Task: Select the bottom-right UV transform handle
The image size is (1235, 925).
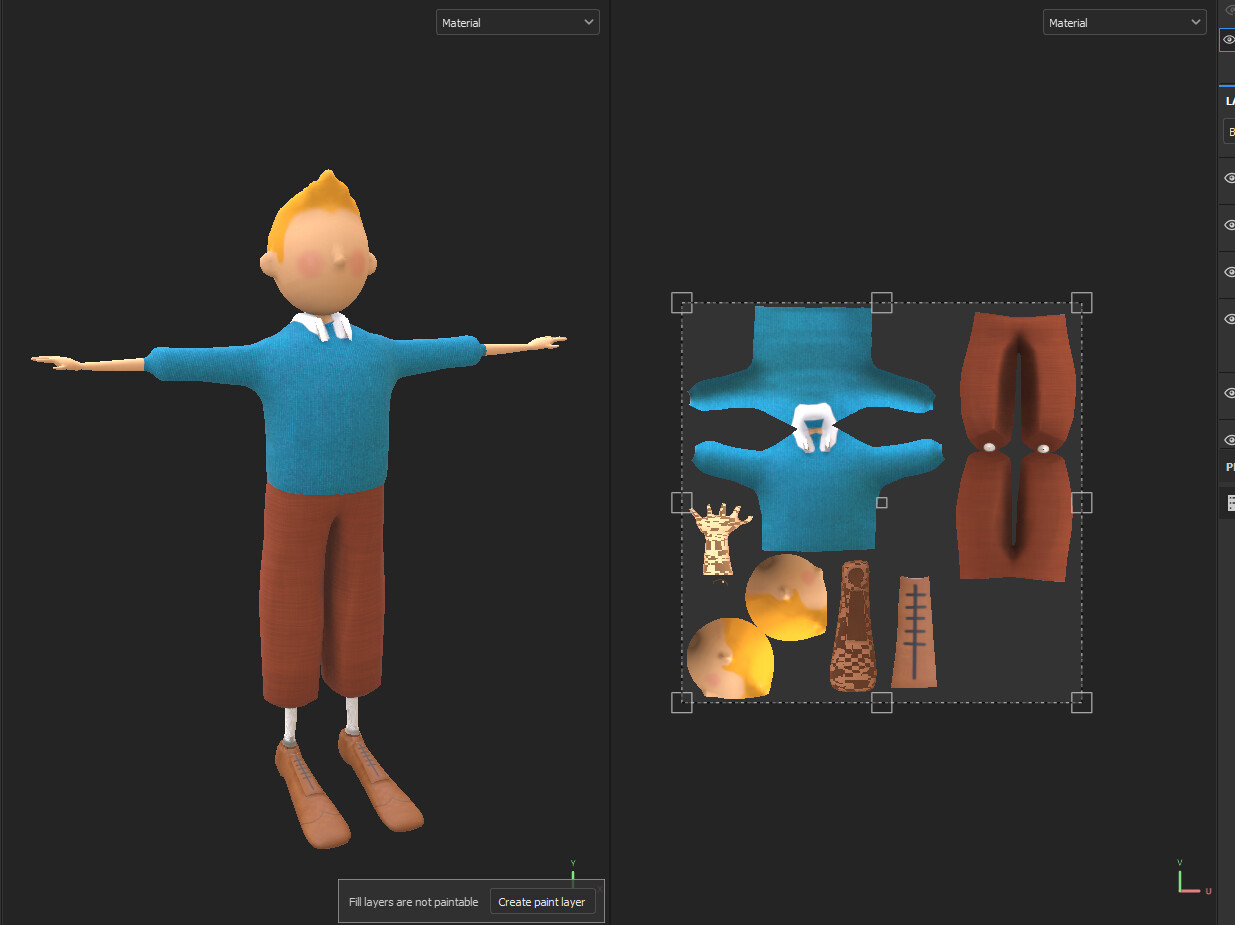Action: [1081, 702]
